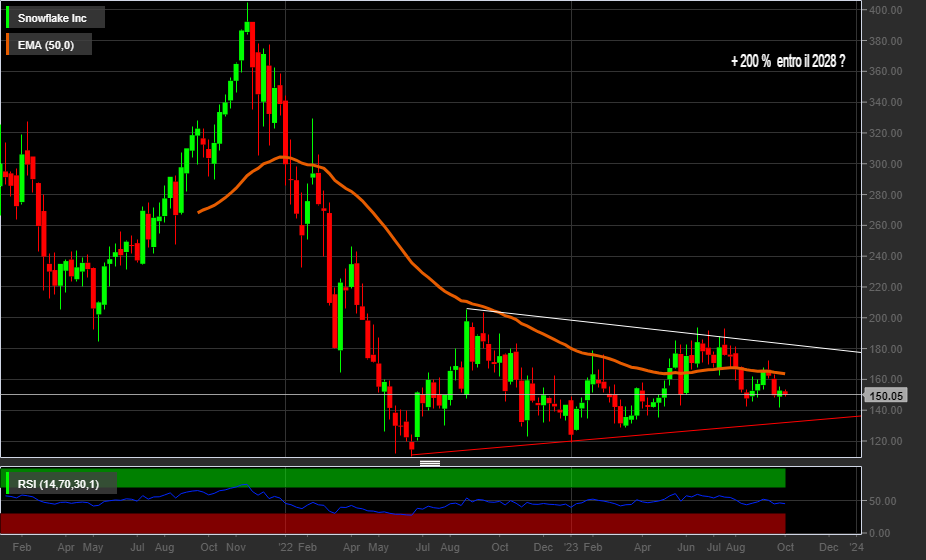Click the green Snowflake Inc color marker
926x560 pixels.
point(7,18)
